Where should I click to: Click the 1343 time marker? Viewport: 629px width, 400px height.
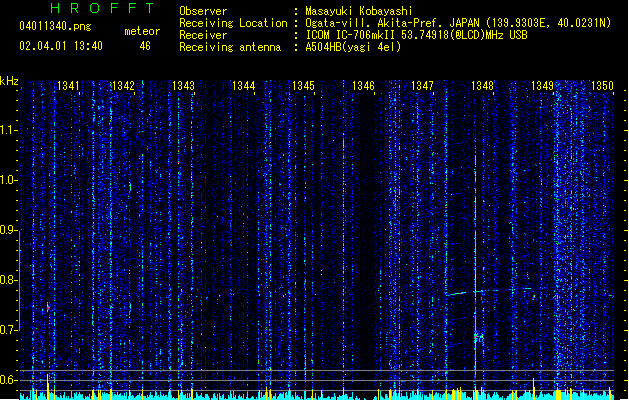(x=183, y=85)
